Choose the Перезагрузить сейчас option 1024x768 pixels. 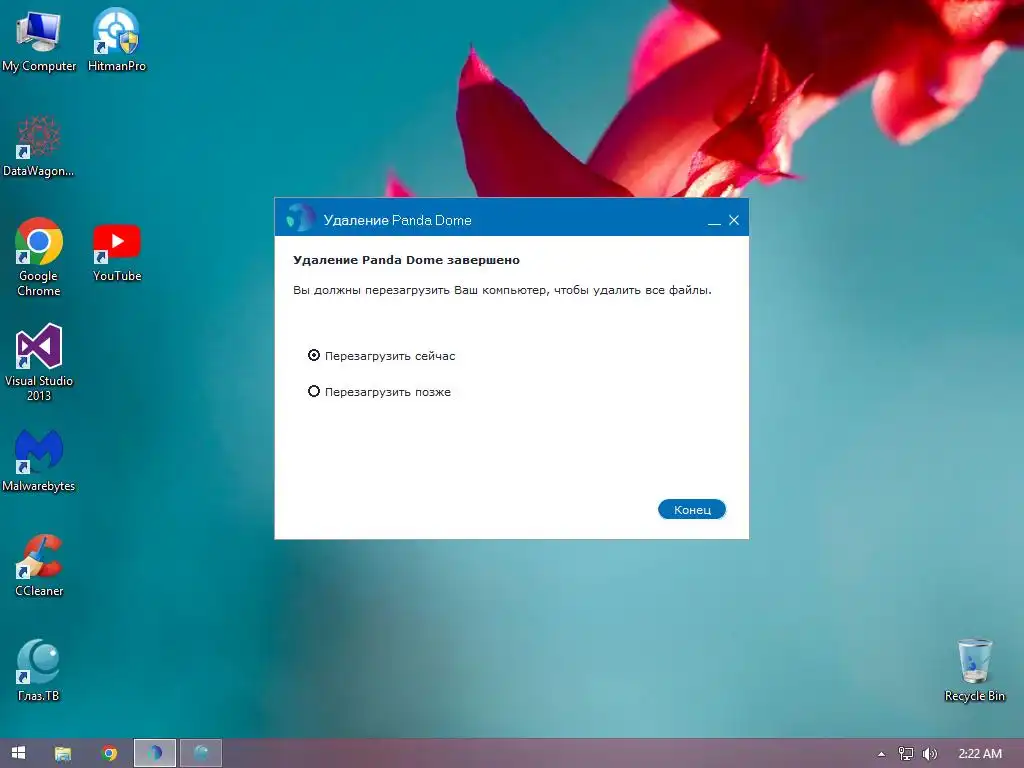coord(381,355)
